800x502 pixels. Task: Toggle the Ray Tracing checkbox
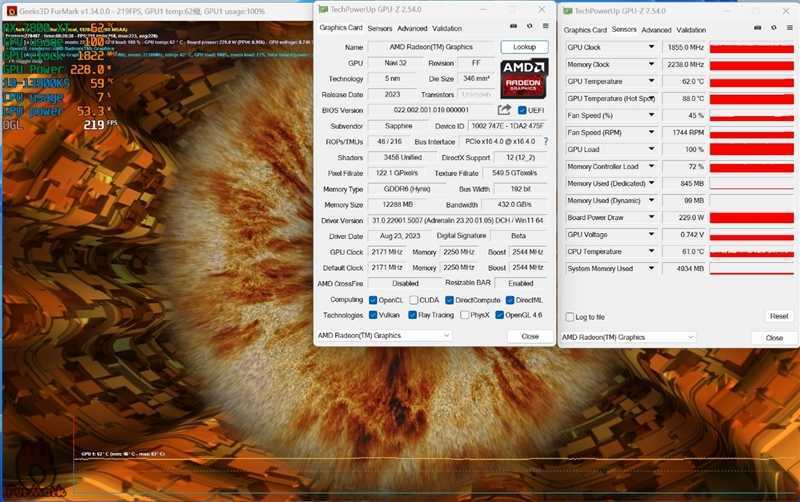click(x=412, y=315)
